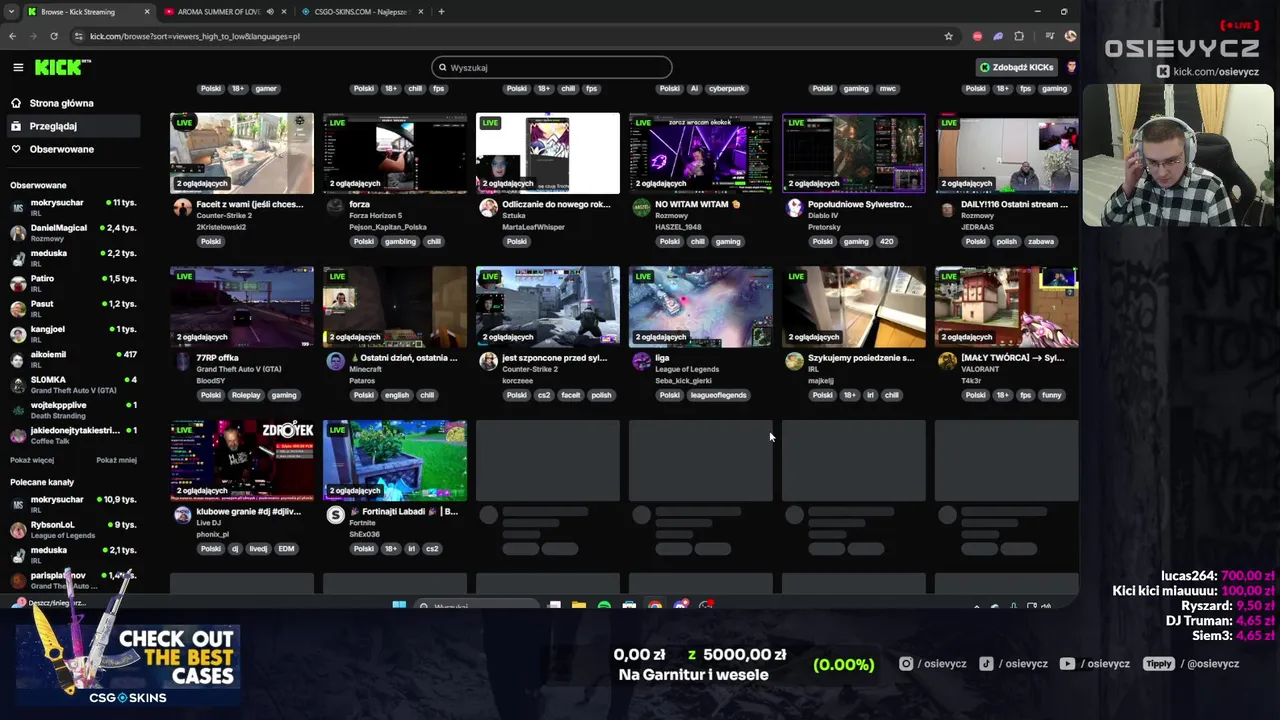Open Spotify from the taskbar

click(x=604, y=605)
